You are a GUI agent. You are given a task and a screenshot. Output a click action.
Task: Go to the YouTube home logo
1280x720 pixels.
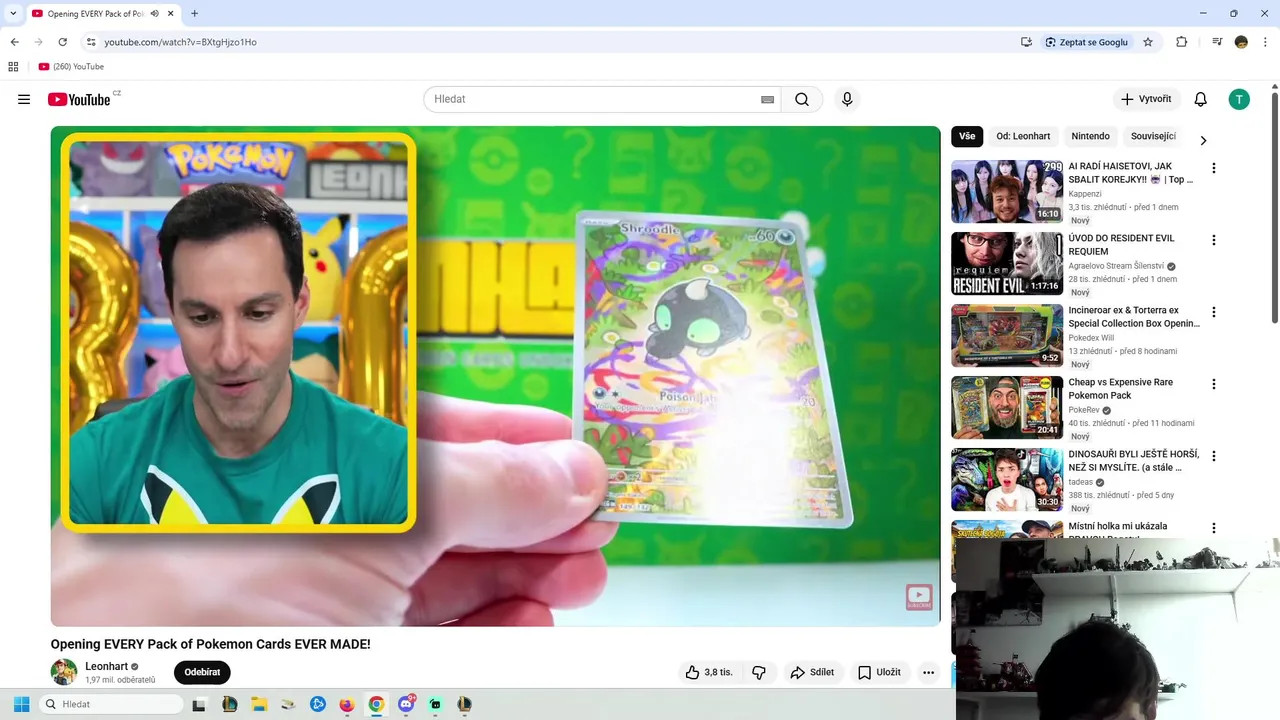click(79, 99)
